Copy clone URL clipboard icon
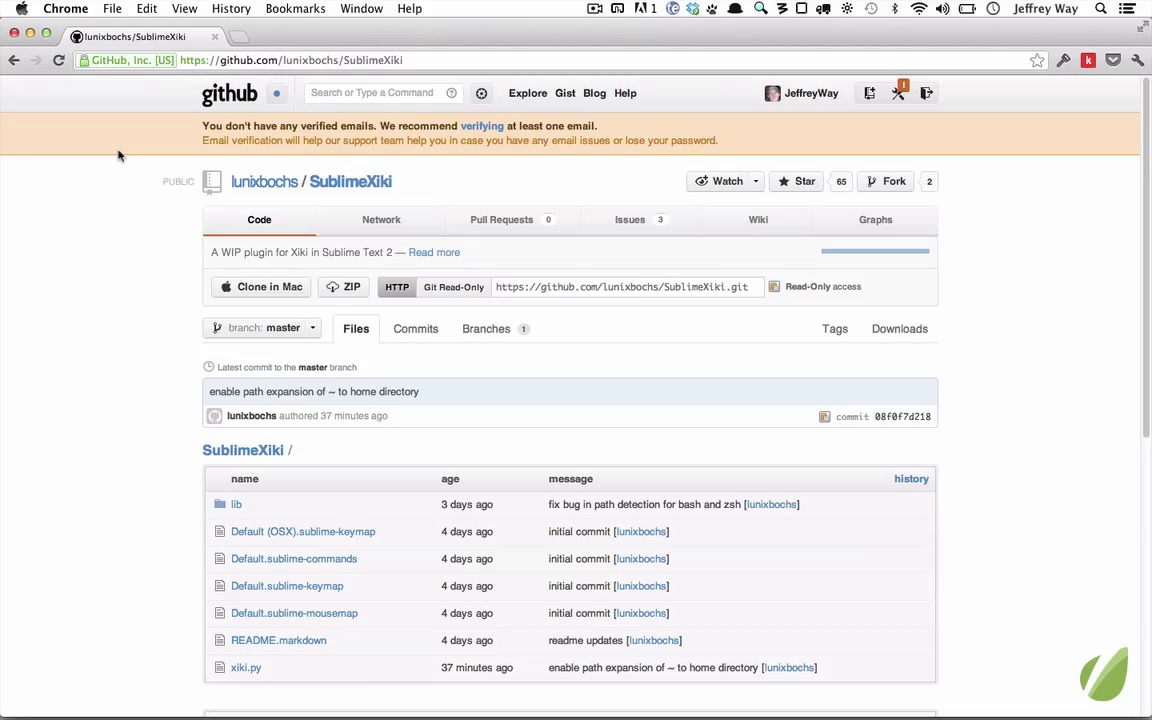 coord(774,287)
